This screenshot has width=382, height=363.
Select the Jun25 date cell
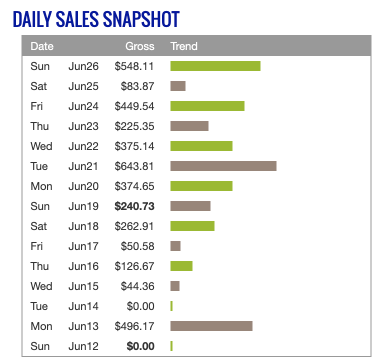coord(83,86)
